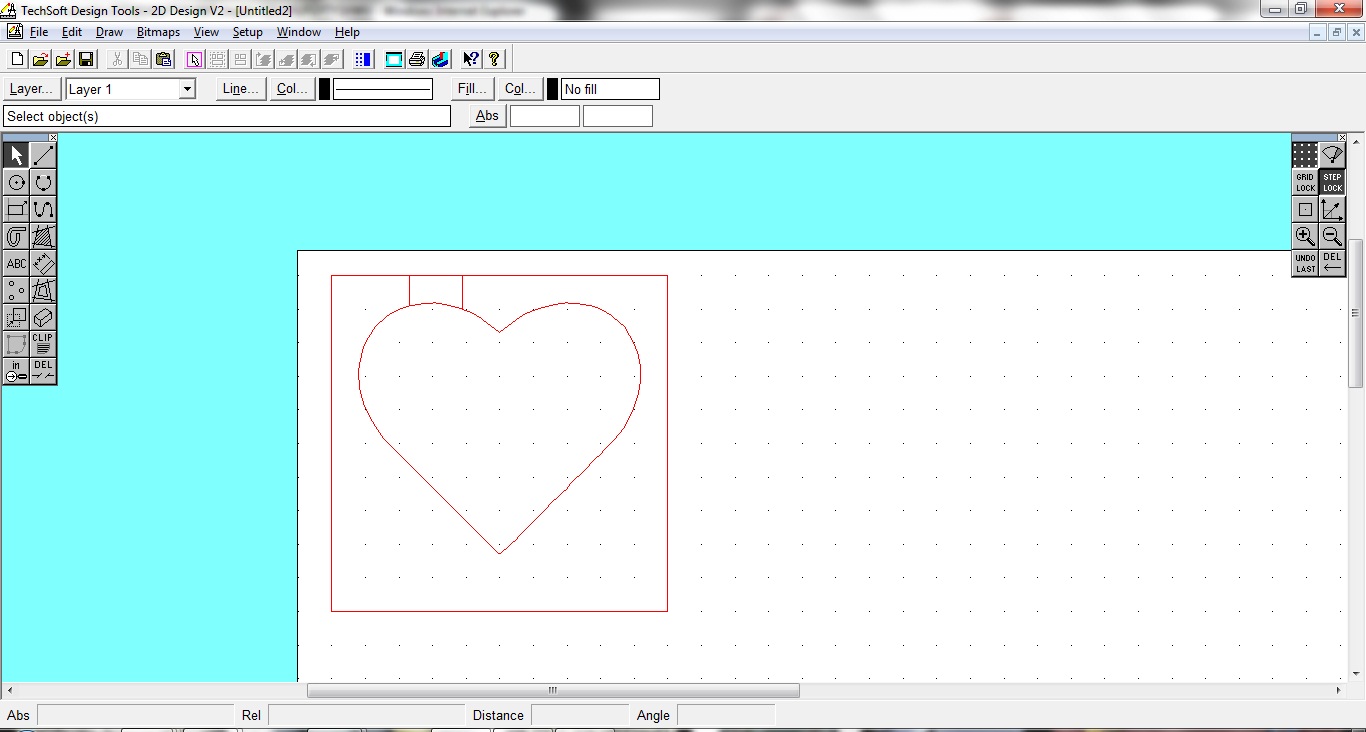Toggle the Abs coordinate mode button

tap(487, 116)
